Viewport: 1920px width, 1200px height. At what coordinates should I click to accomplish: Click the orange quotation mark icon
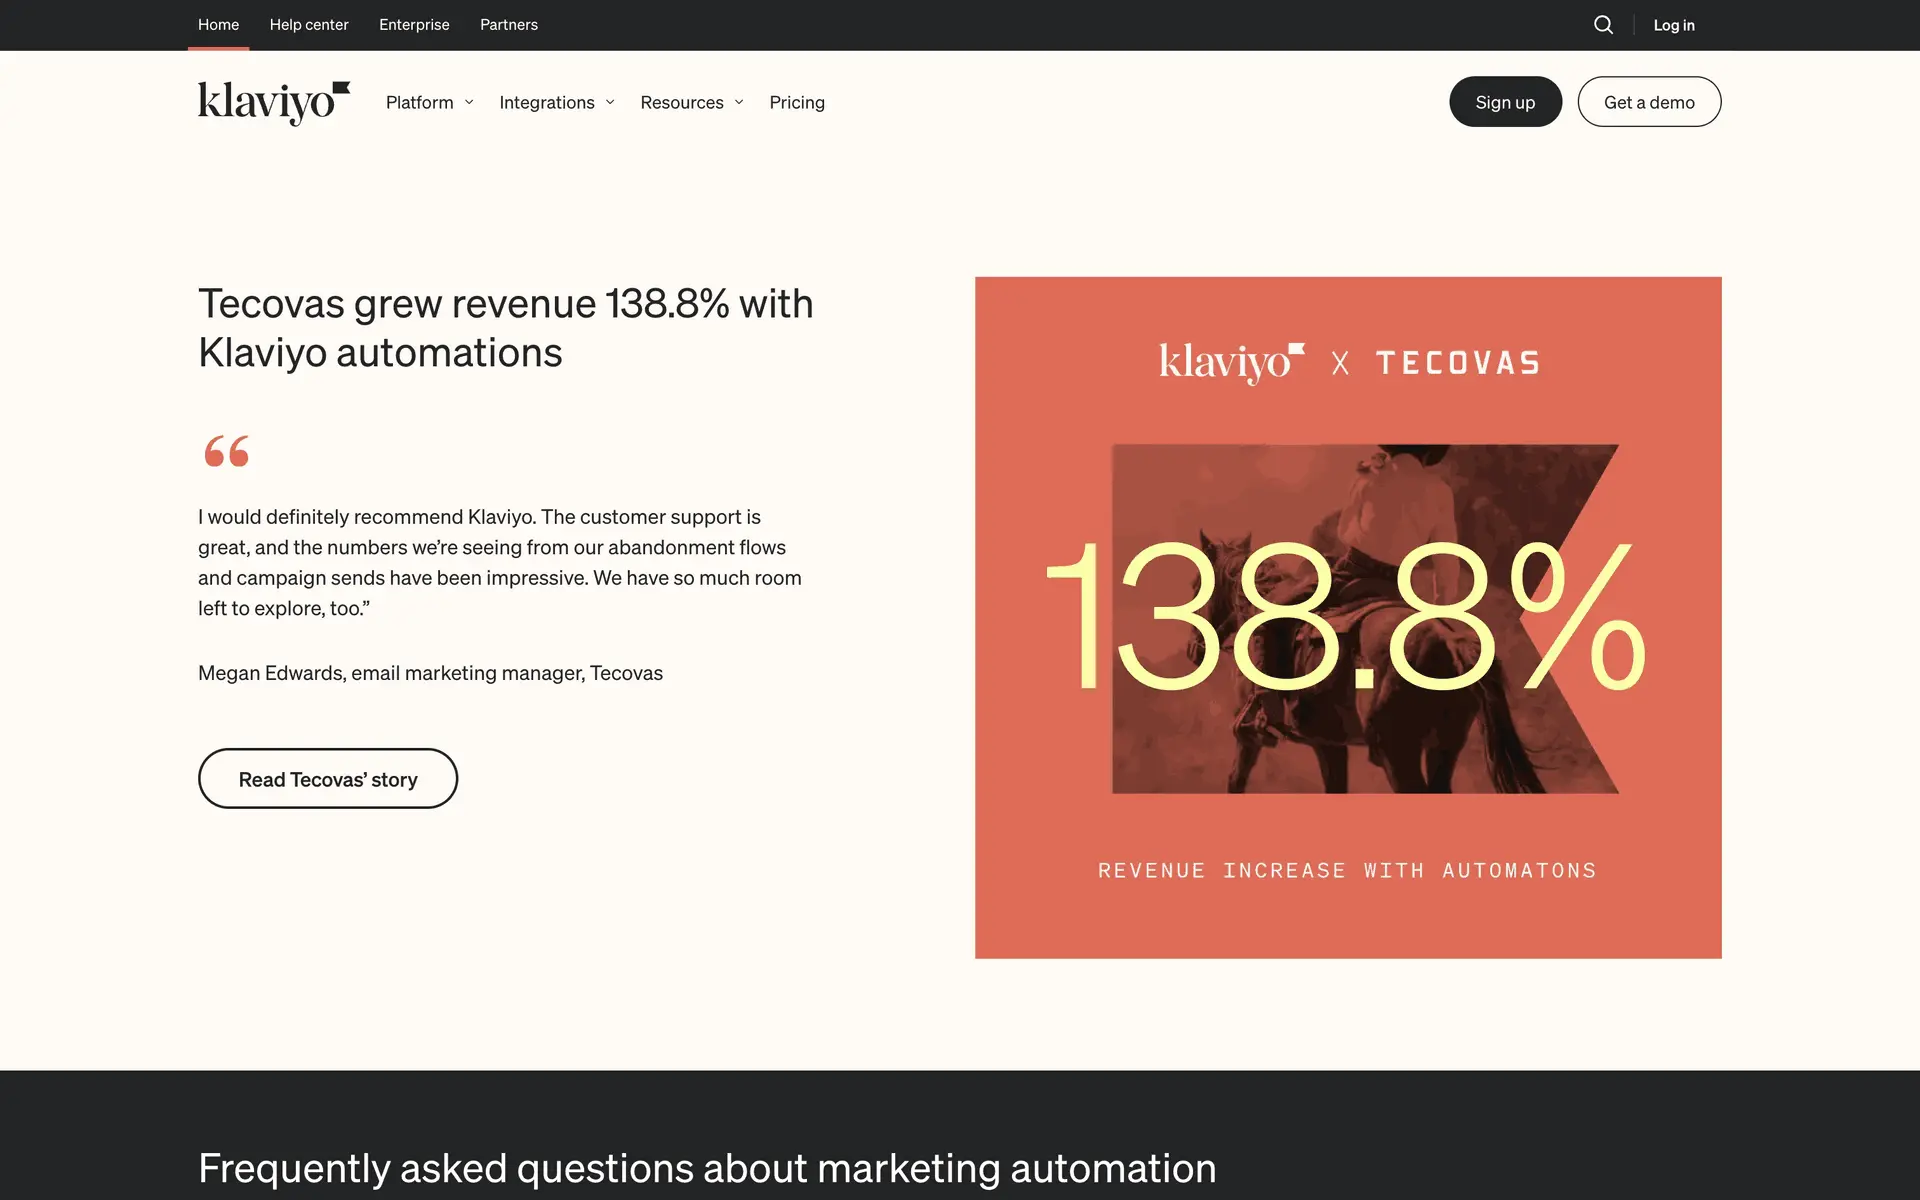coord(227,451)
